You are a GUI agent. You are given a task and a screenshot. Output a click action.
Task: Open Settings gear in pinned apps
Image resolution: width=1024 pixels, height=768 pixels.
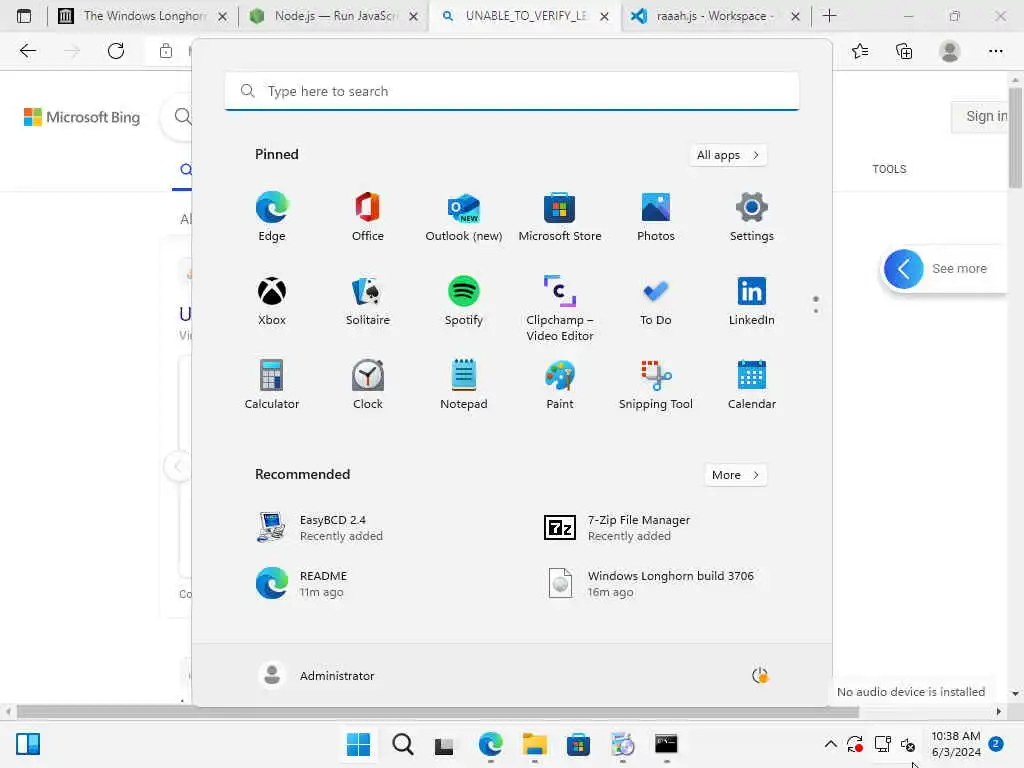[752, 217]
